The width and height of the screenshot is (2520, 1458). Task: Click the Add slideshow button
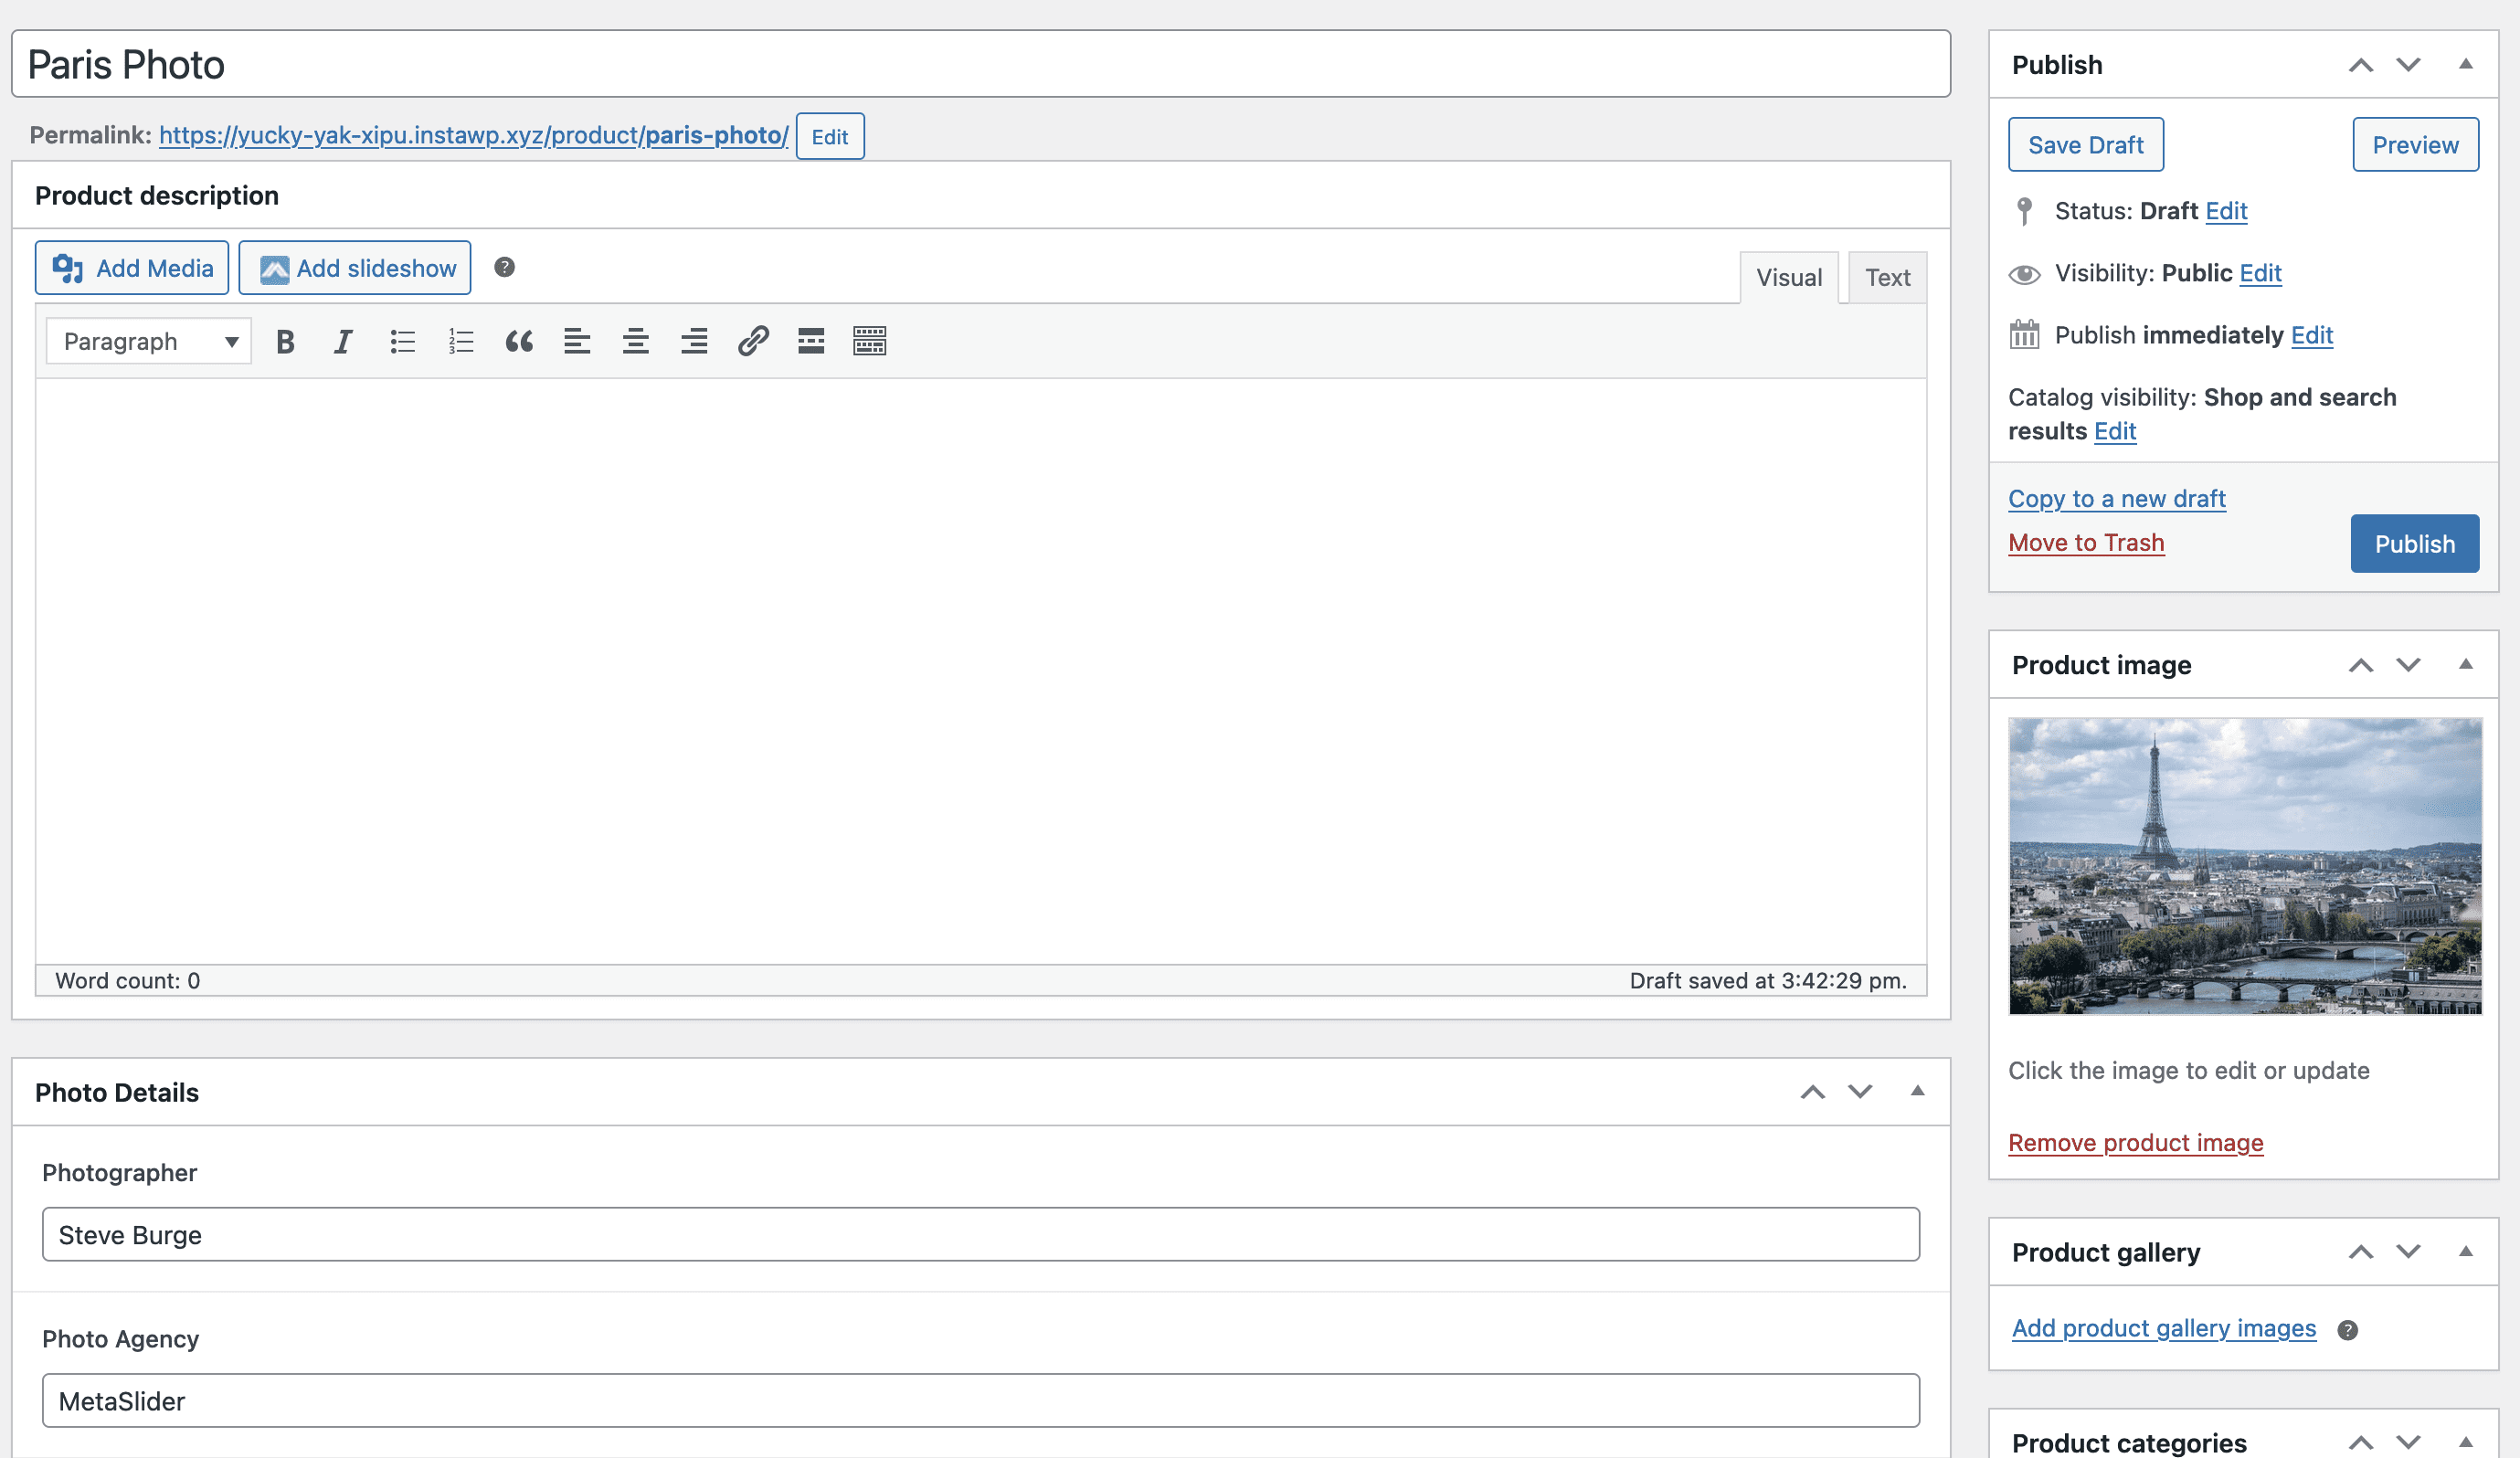tap(355, 268)
